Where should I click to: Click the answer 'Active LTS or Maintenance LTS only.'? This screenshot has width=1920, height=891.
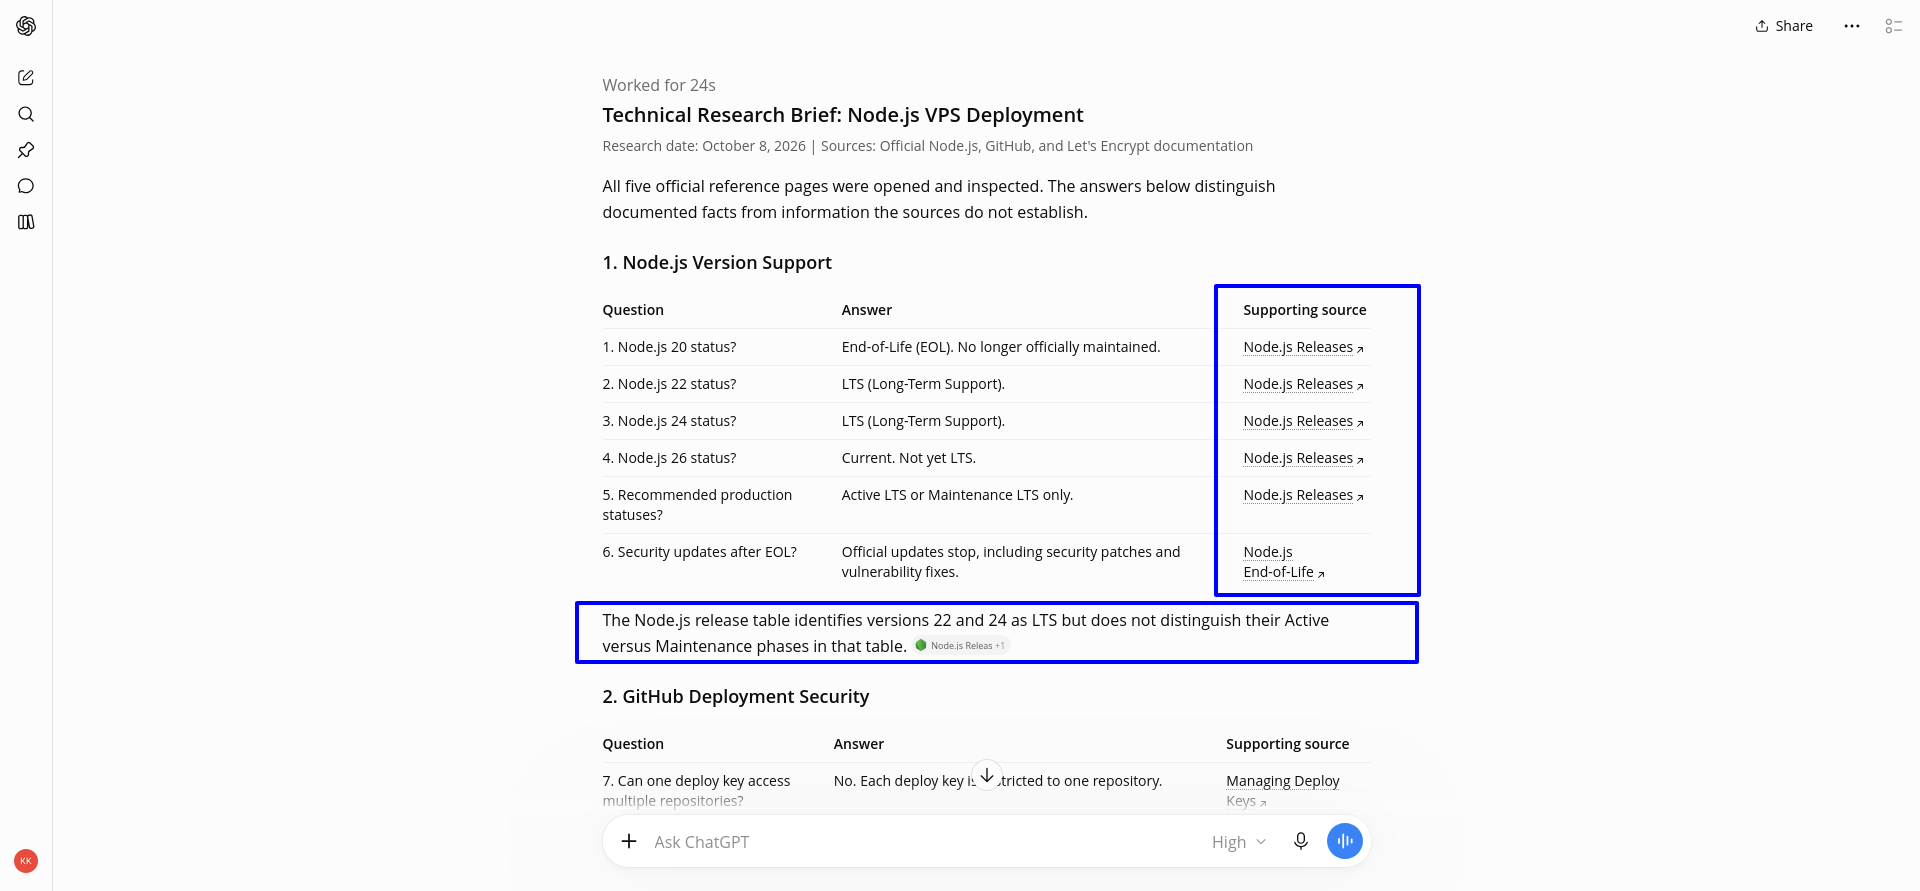957,495
